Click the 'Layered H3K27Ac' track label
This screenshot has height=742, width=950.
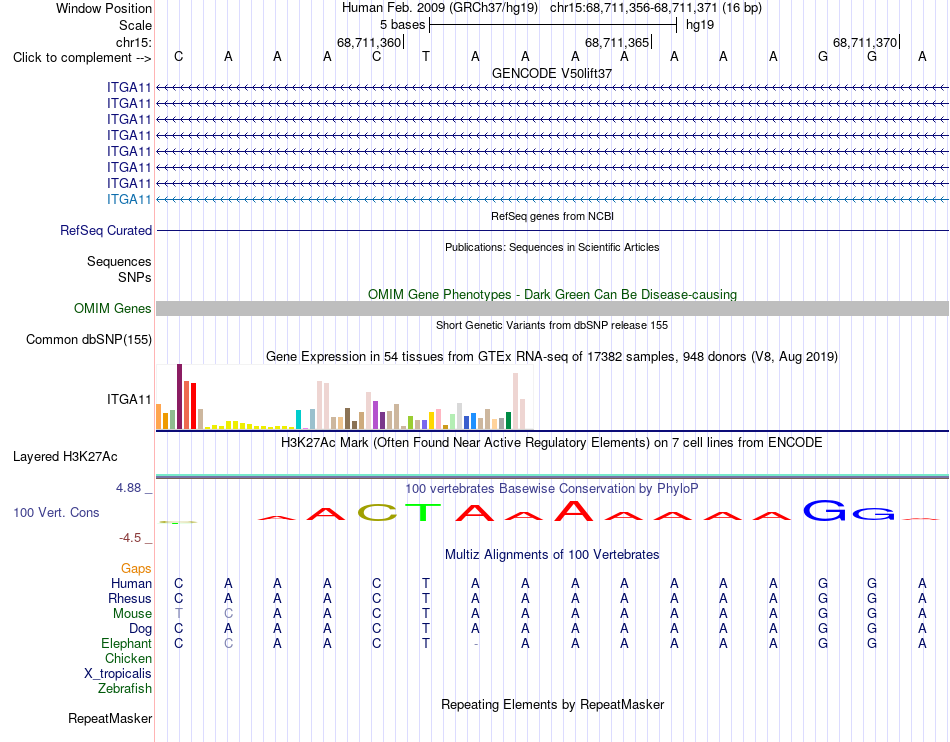(65, 457)
